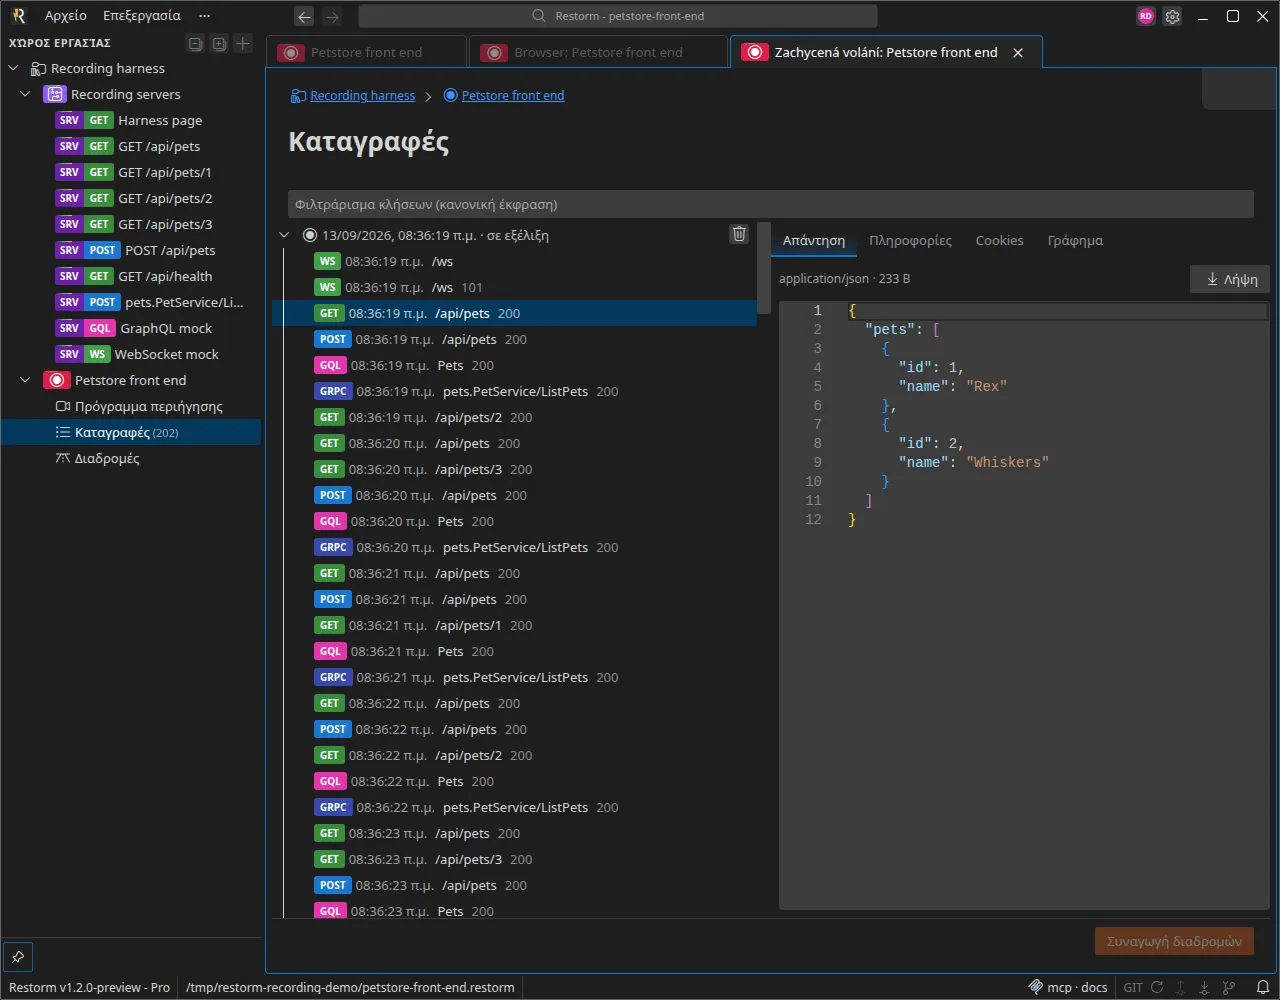Delete the recording session with trash icon

(739, 234)
